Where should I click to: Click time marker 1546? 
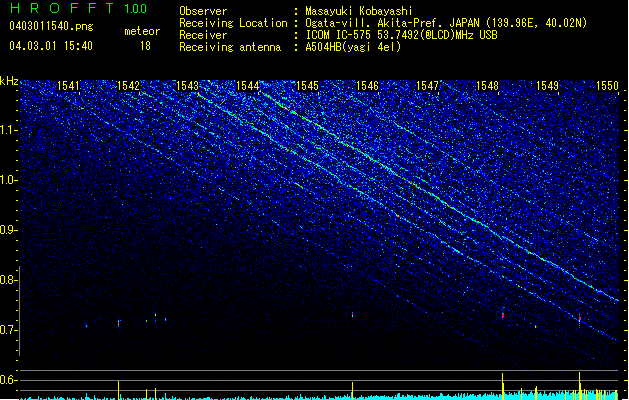pos(367,86)
